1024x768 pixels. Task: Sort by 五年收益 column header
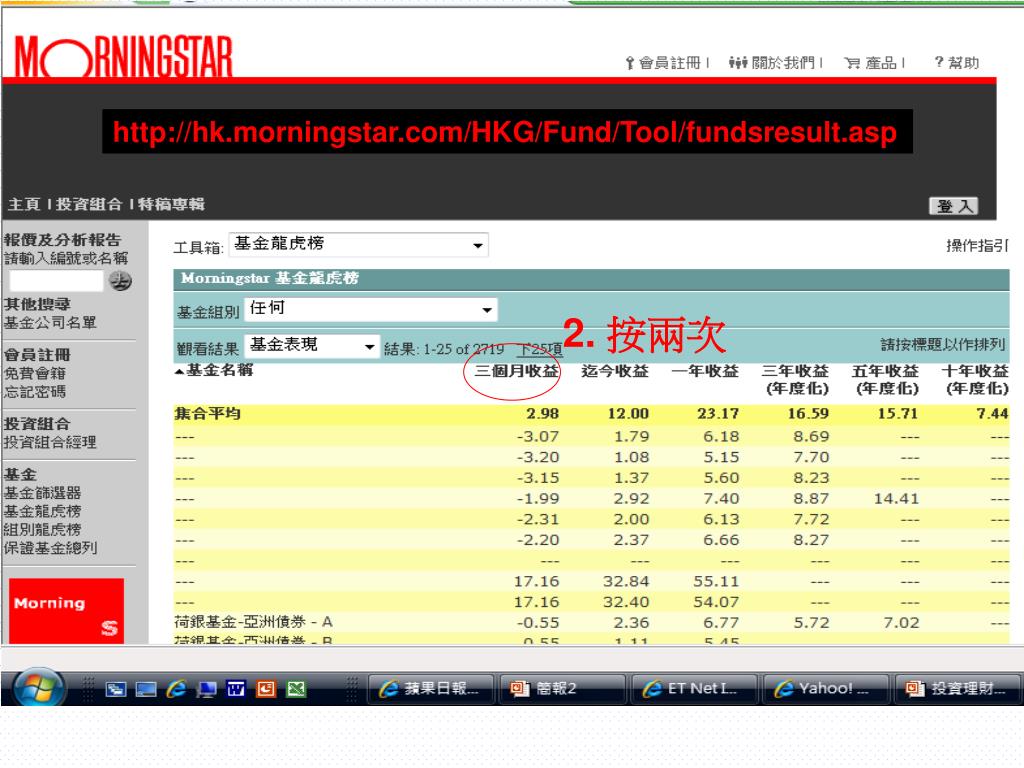[x=886, y=379]
